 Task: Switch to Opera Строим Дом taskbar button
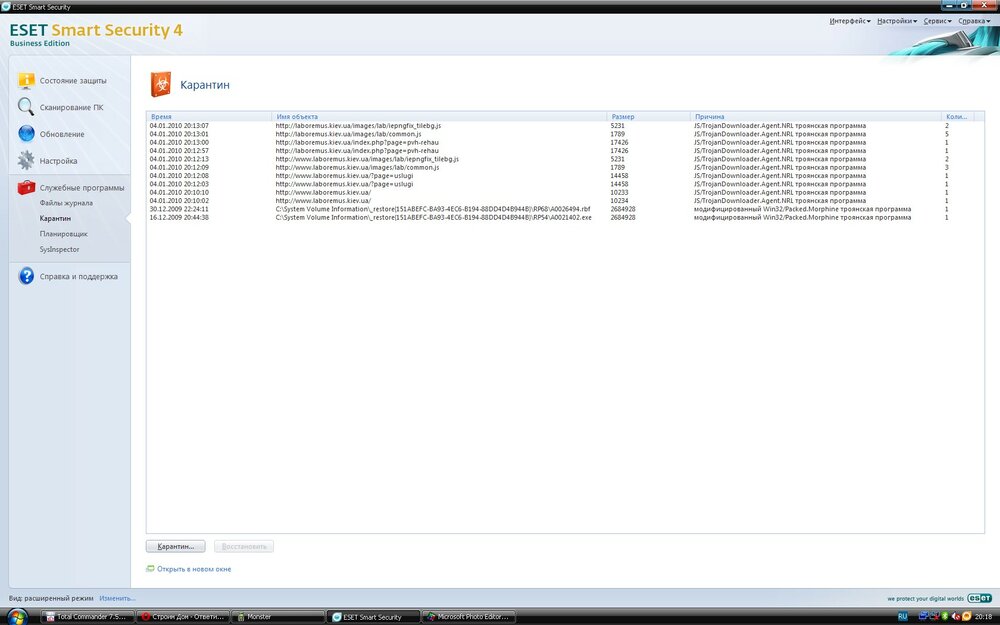click(182, 617)
